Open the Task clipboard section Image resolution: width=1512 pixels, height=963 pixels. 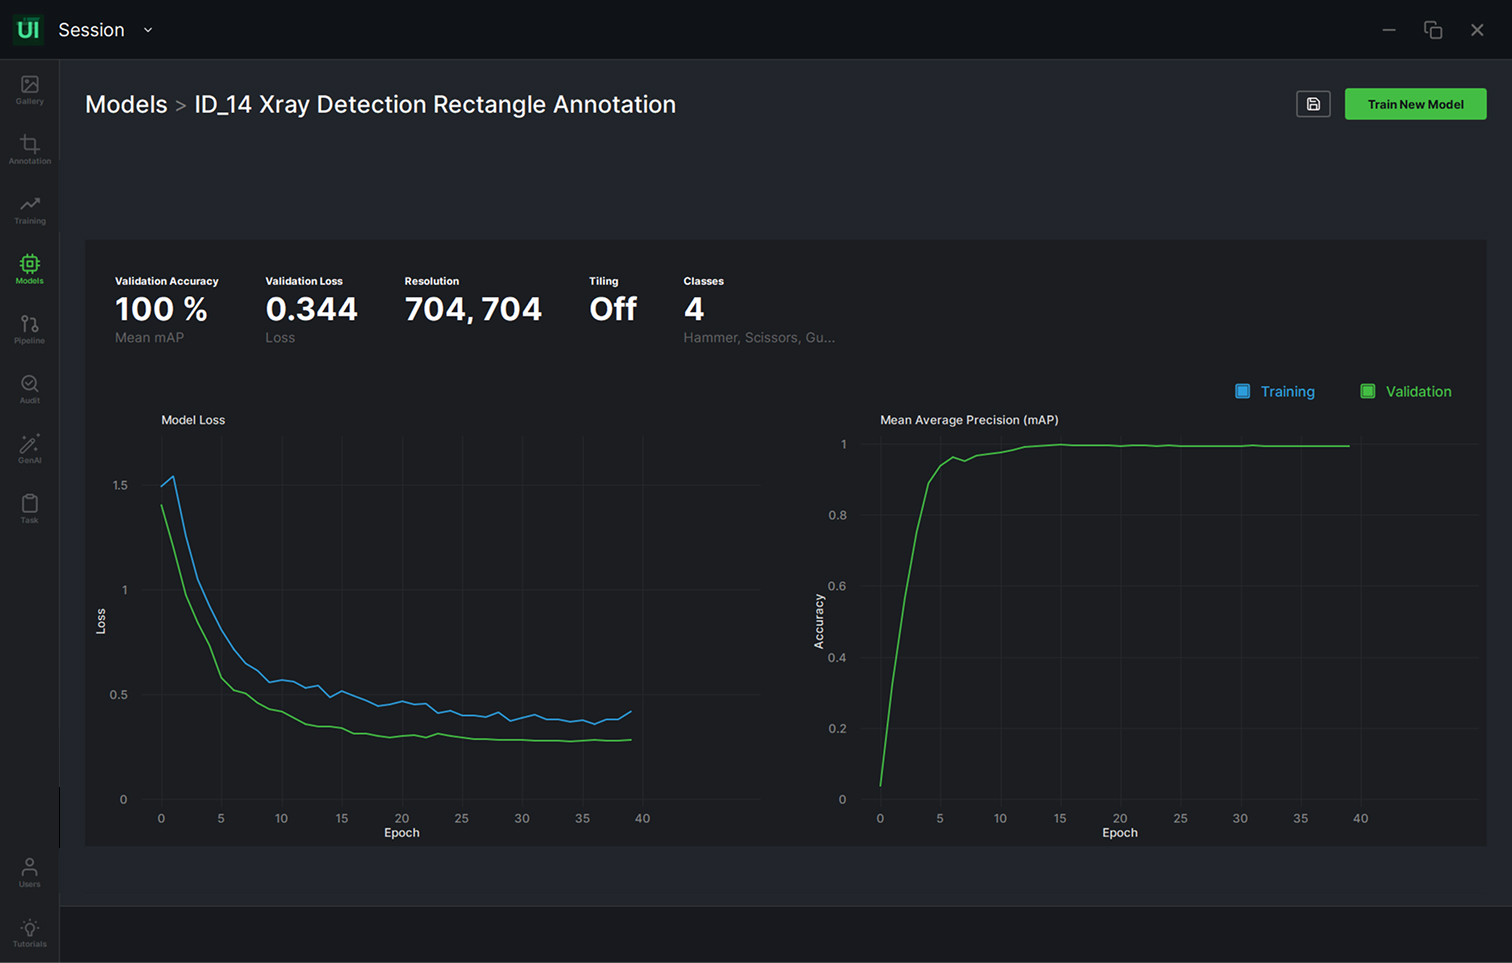[29, 509]
